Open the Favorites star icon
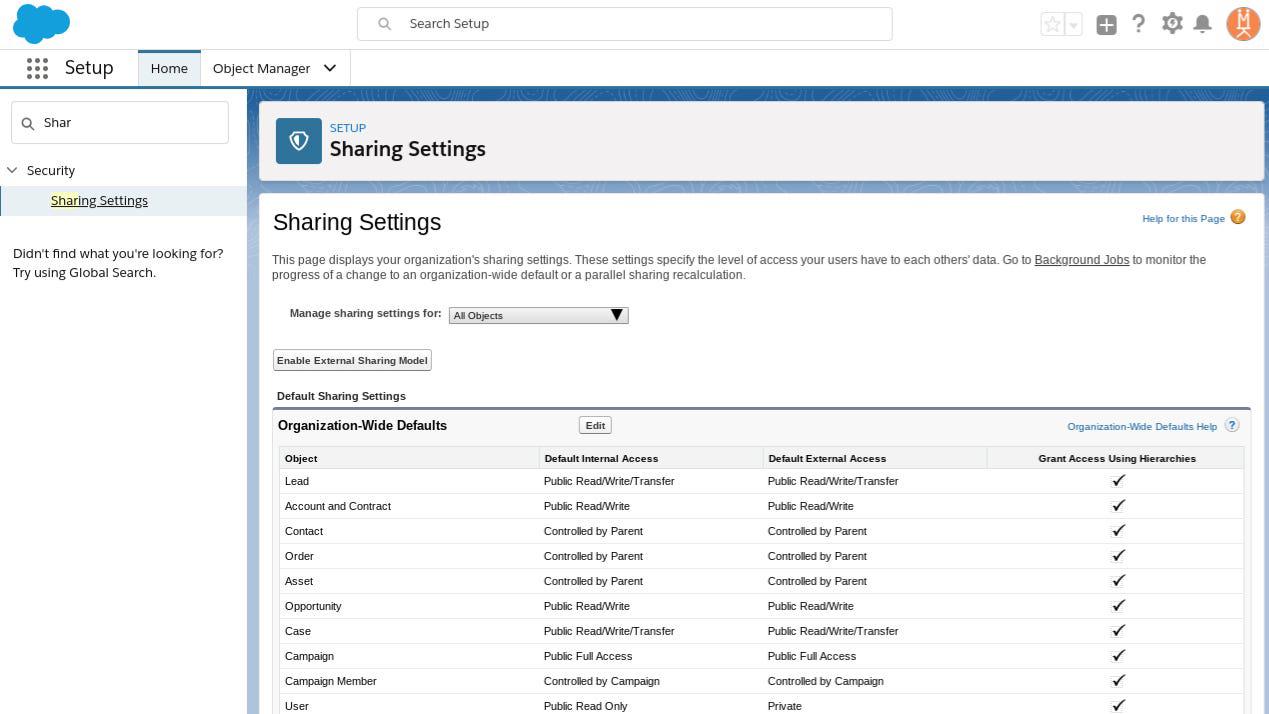The height and width of the screenshot is (714, 1269). (x=1051, y=25)
